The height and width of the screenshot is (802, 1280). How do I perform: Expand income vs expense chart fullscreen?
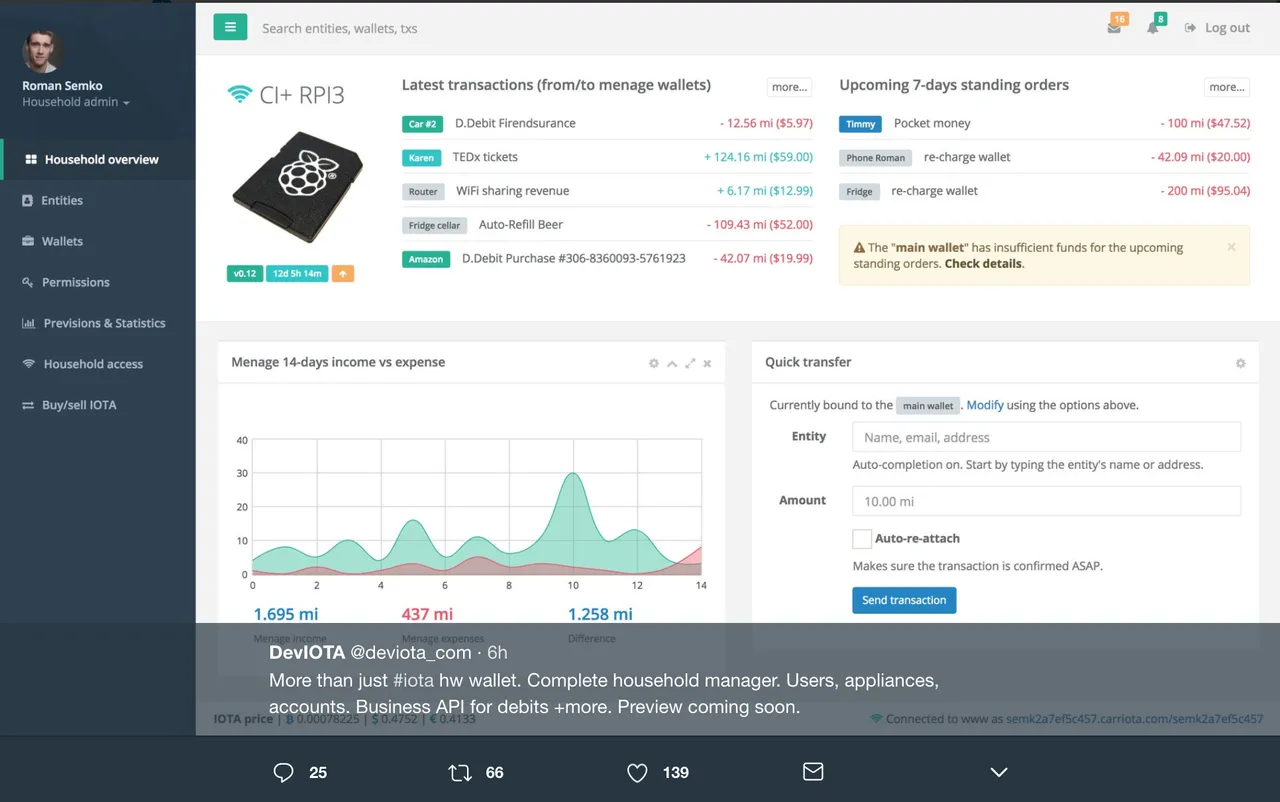point(690,363)
